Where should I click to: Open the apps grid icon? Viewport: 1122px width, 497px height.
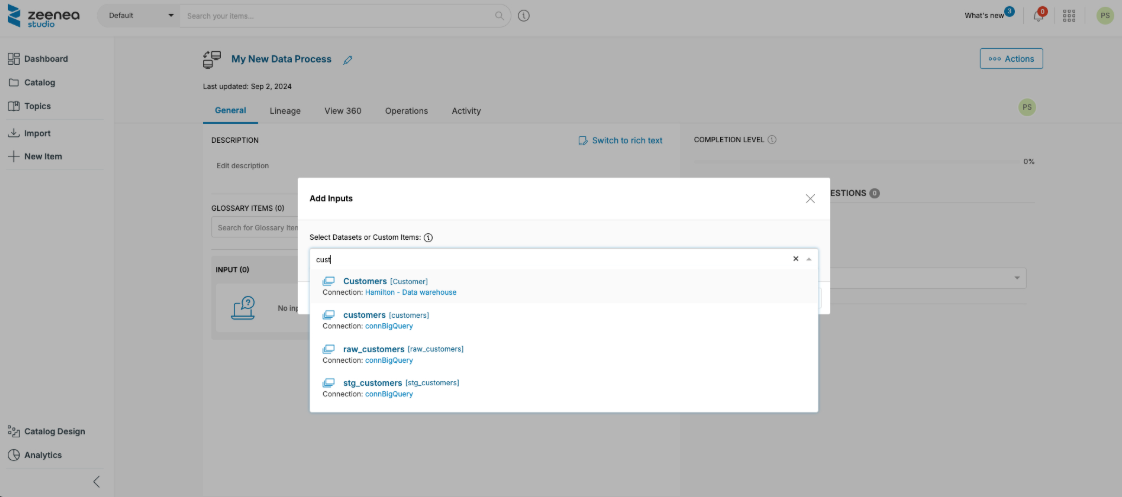(x=1069, y=16)
